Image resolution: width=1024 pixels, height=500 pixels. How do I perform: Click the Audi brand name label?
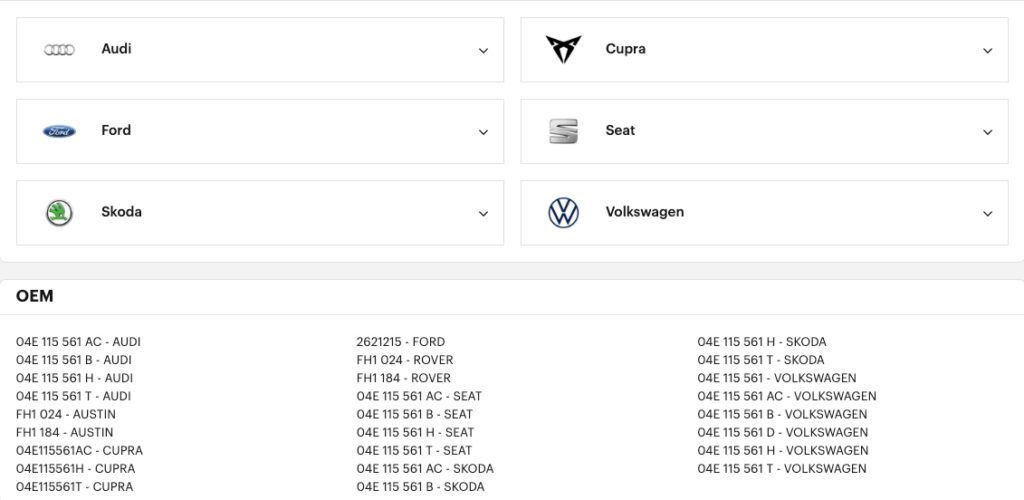[x=116, y=49]
